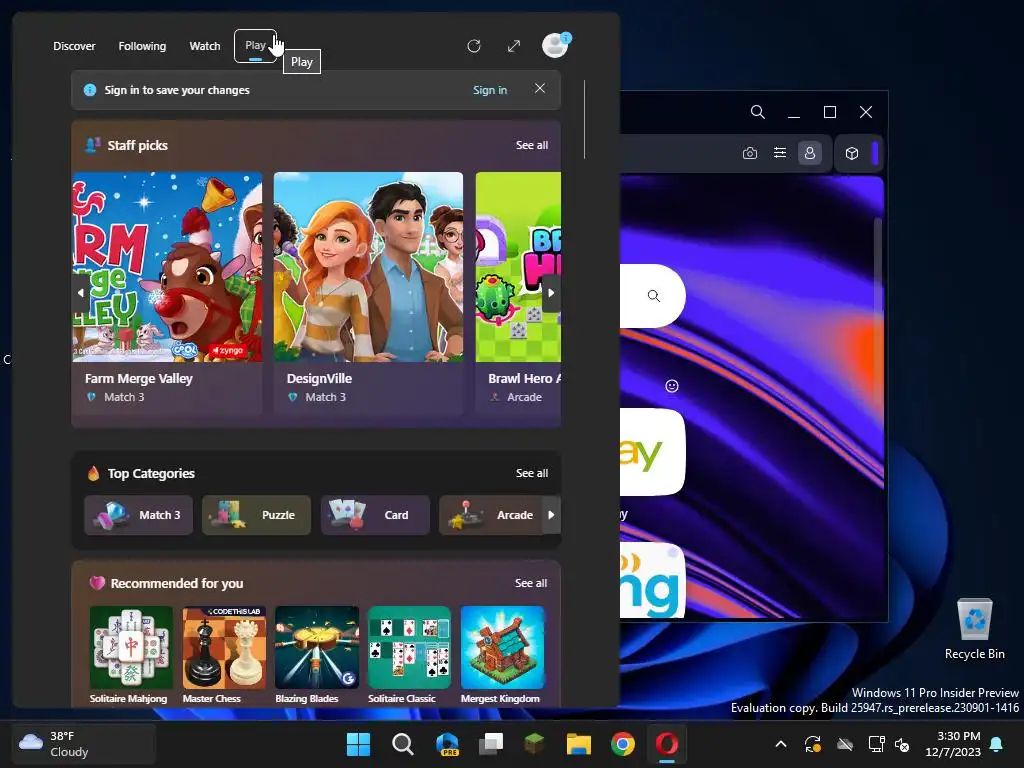Click the widgets panel scrollbar
1024x768 pixels.
(584, 119)
